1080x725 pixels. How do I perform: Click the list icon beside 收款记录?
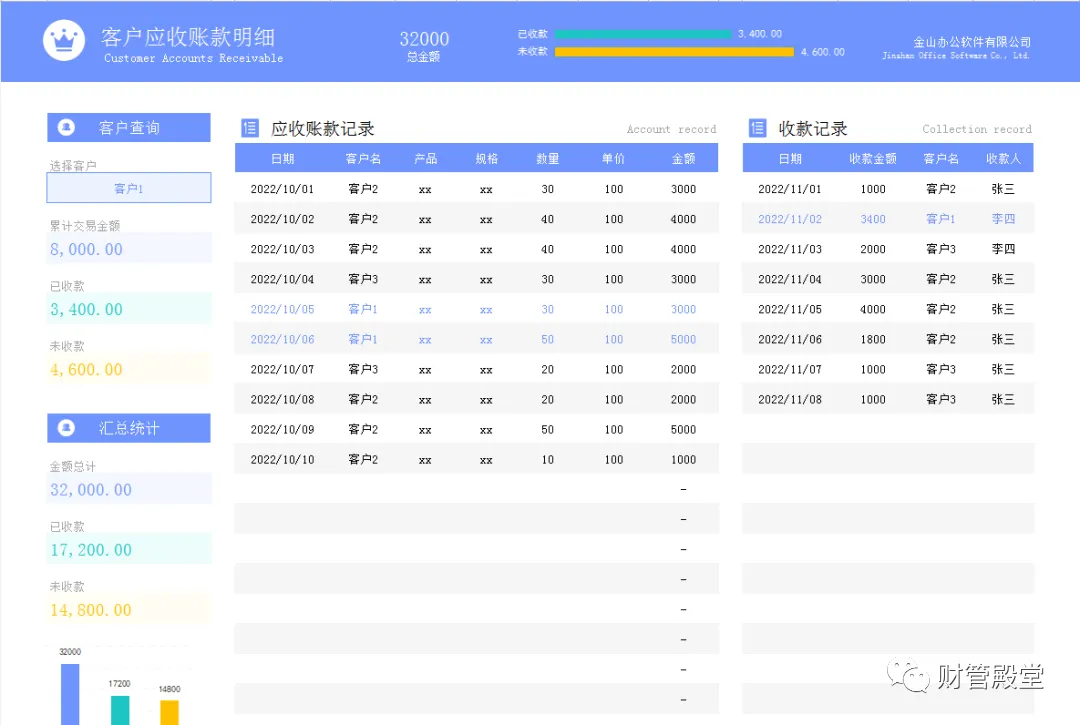757,128
